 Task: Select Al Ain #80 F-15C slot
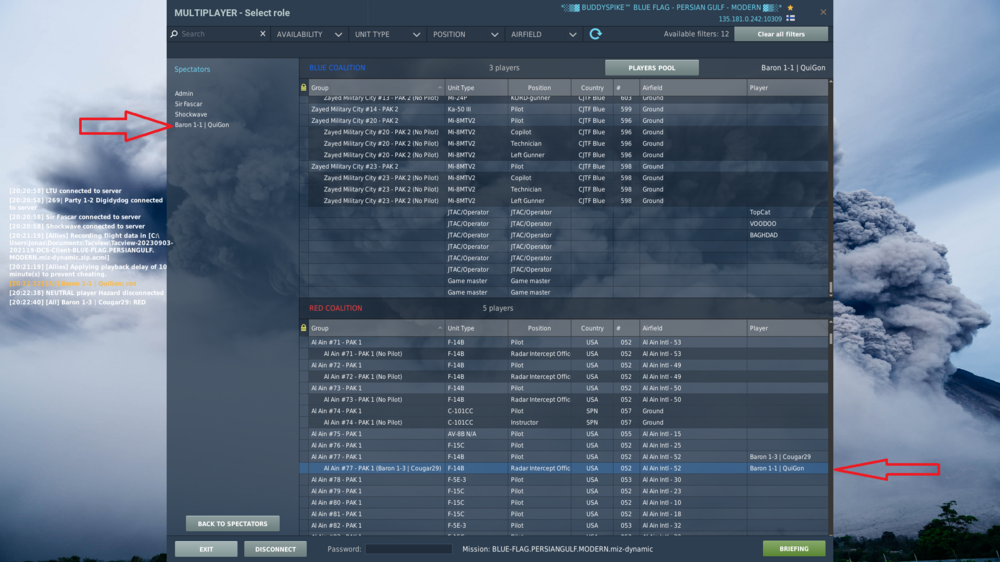pyautogui.click(x=564, y=503)
